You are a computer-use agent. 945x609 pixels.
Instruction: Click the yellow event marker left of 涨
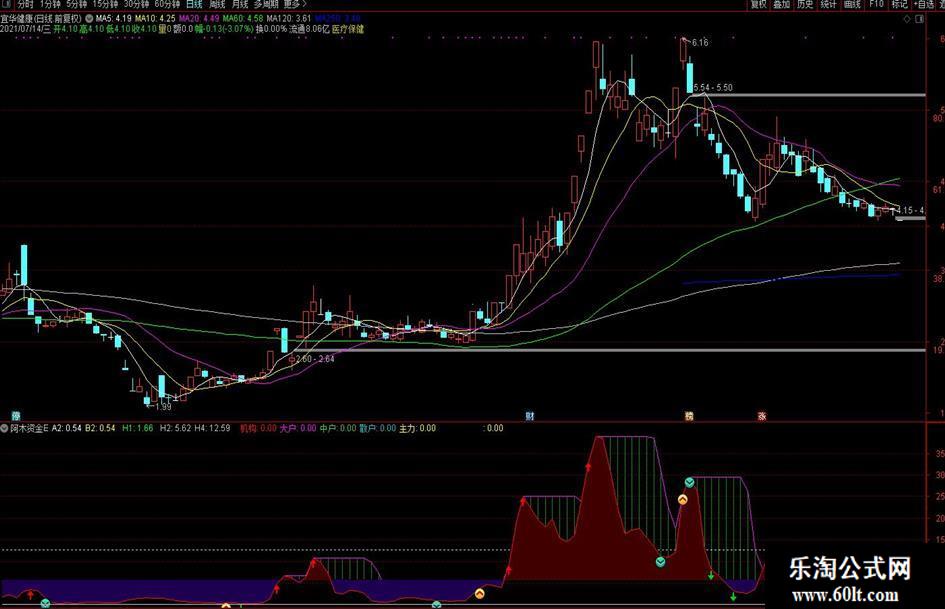689,416
